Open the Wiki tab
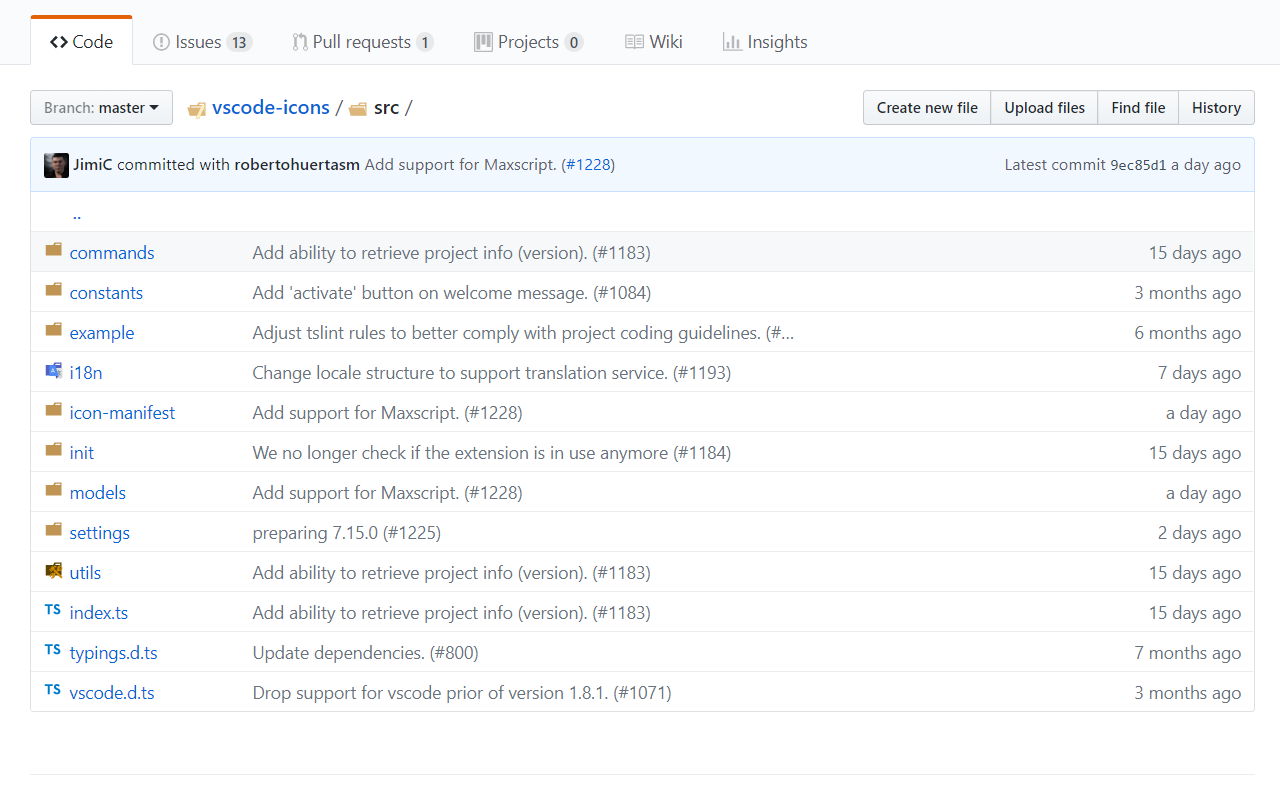Screen dimensions: 1280x800 coord(654,42)
